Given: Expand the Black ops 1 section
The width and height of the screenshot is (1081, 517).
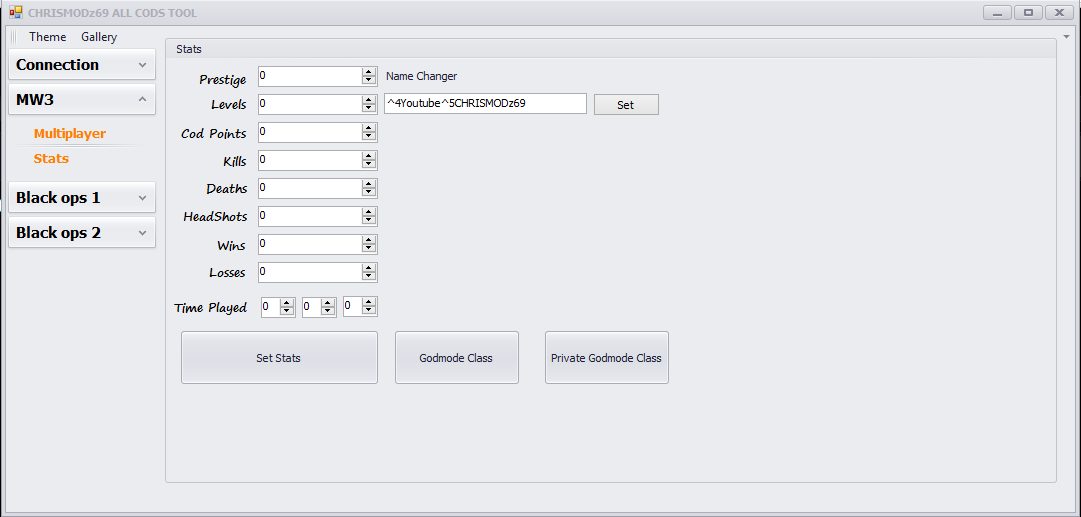Looking at the screenshot, I should click(x=82, y=198).
